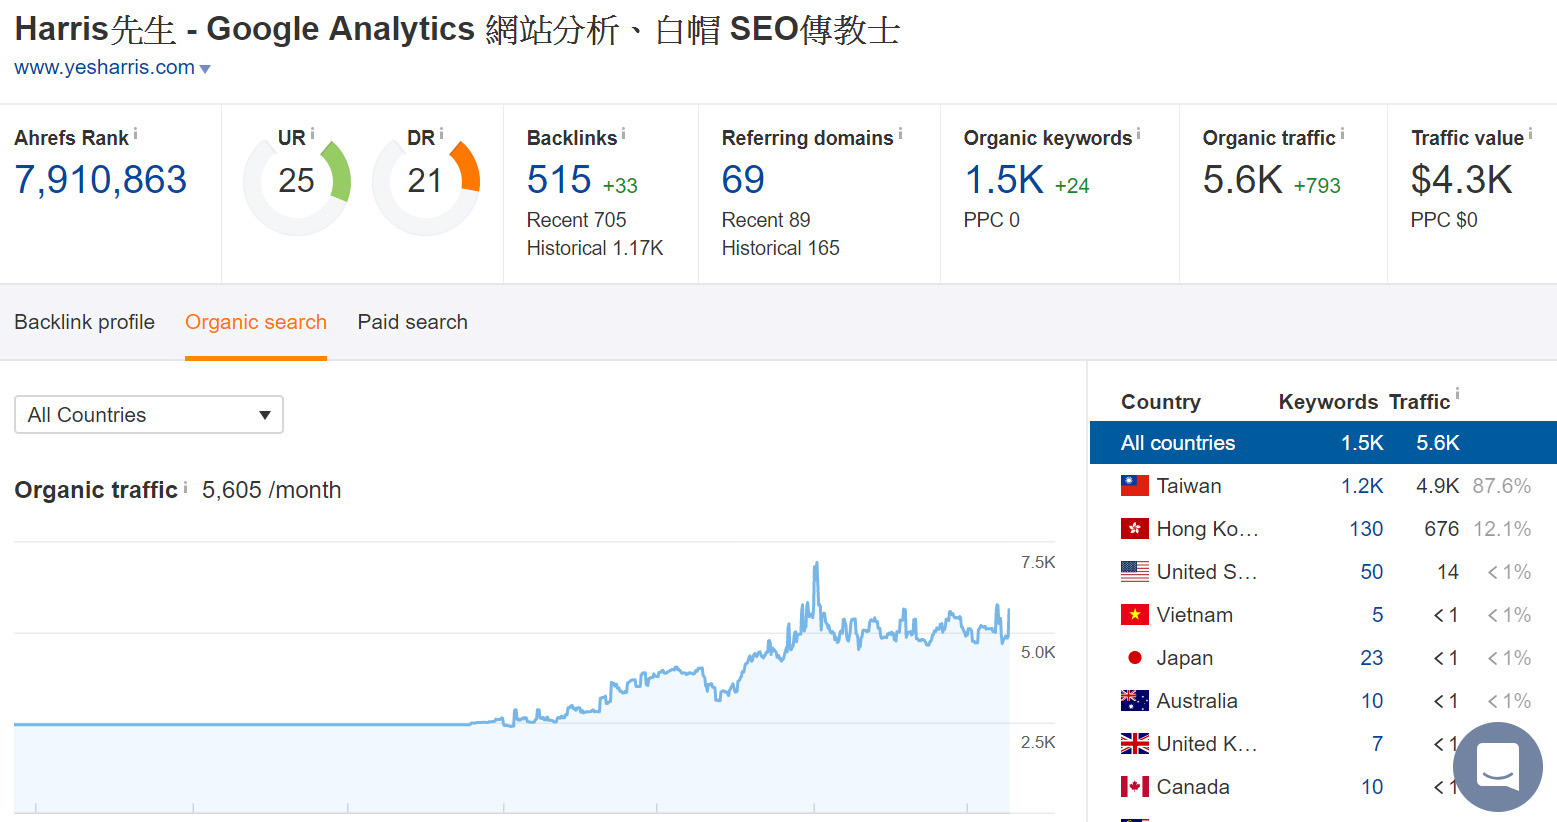Click Taiwan's 1.2K keywords link
This screenshot has height=822, width=1557.
1361,486
